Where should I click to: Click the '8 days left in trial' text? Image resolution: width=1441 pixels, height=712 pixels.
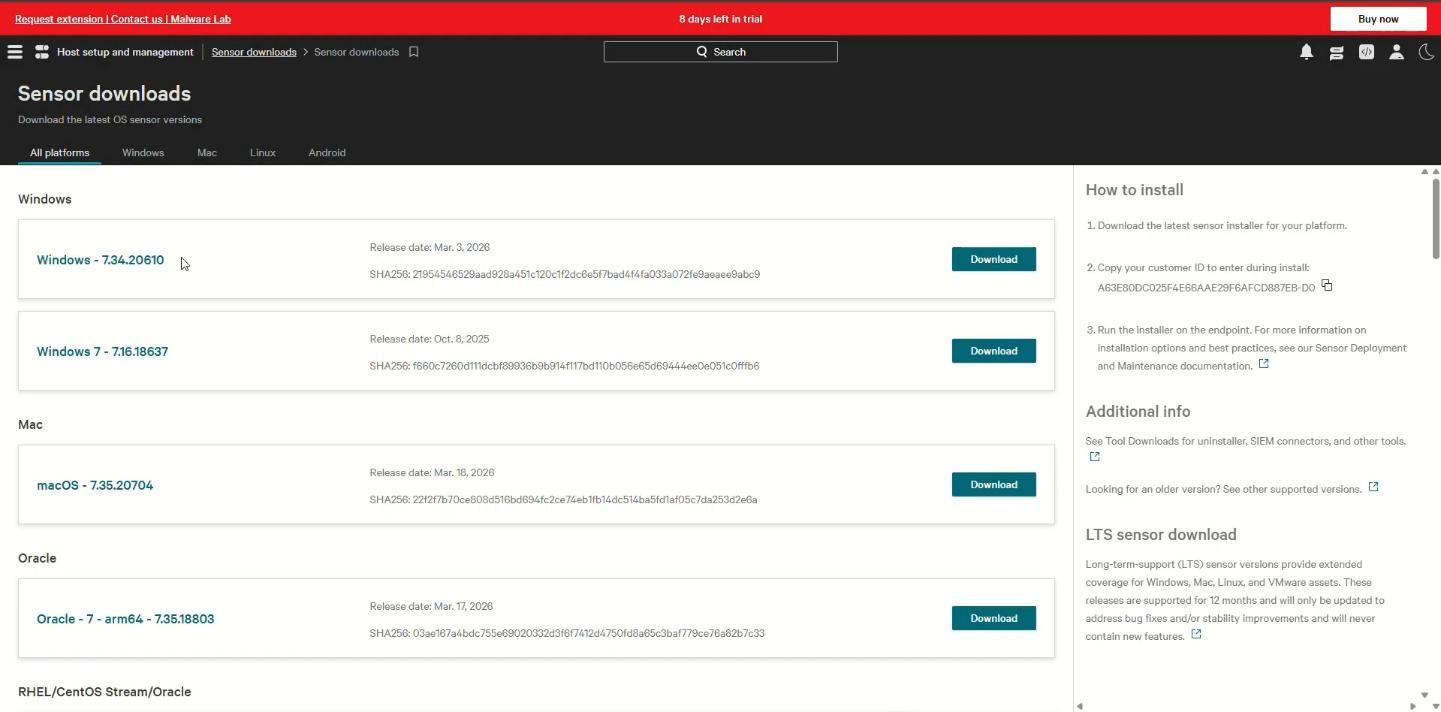click(720, 19)
